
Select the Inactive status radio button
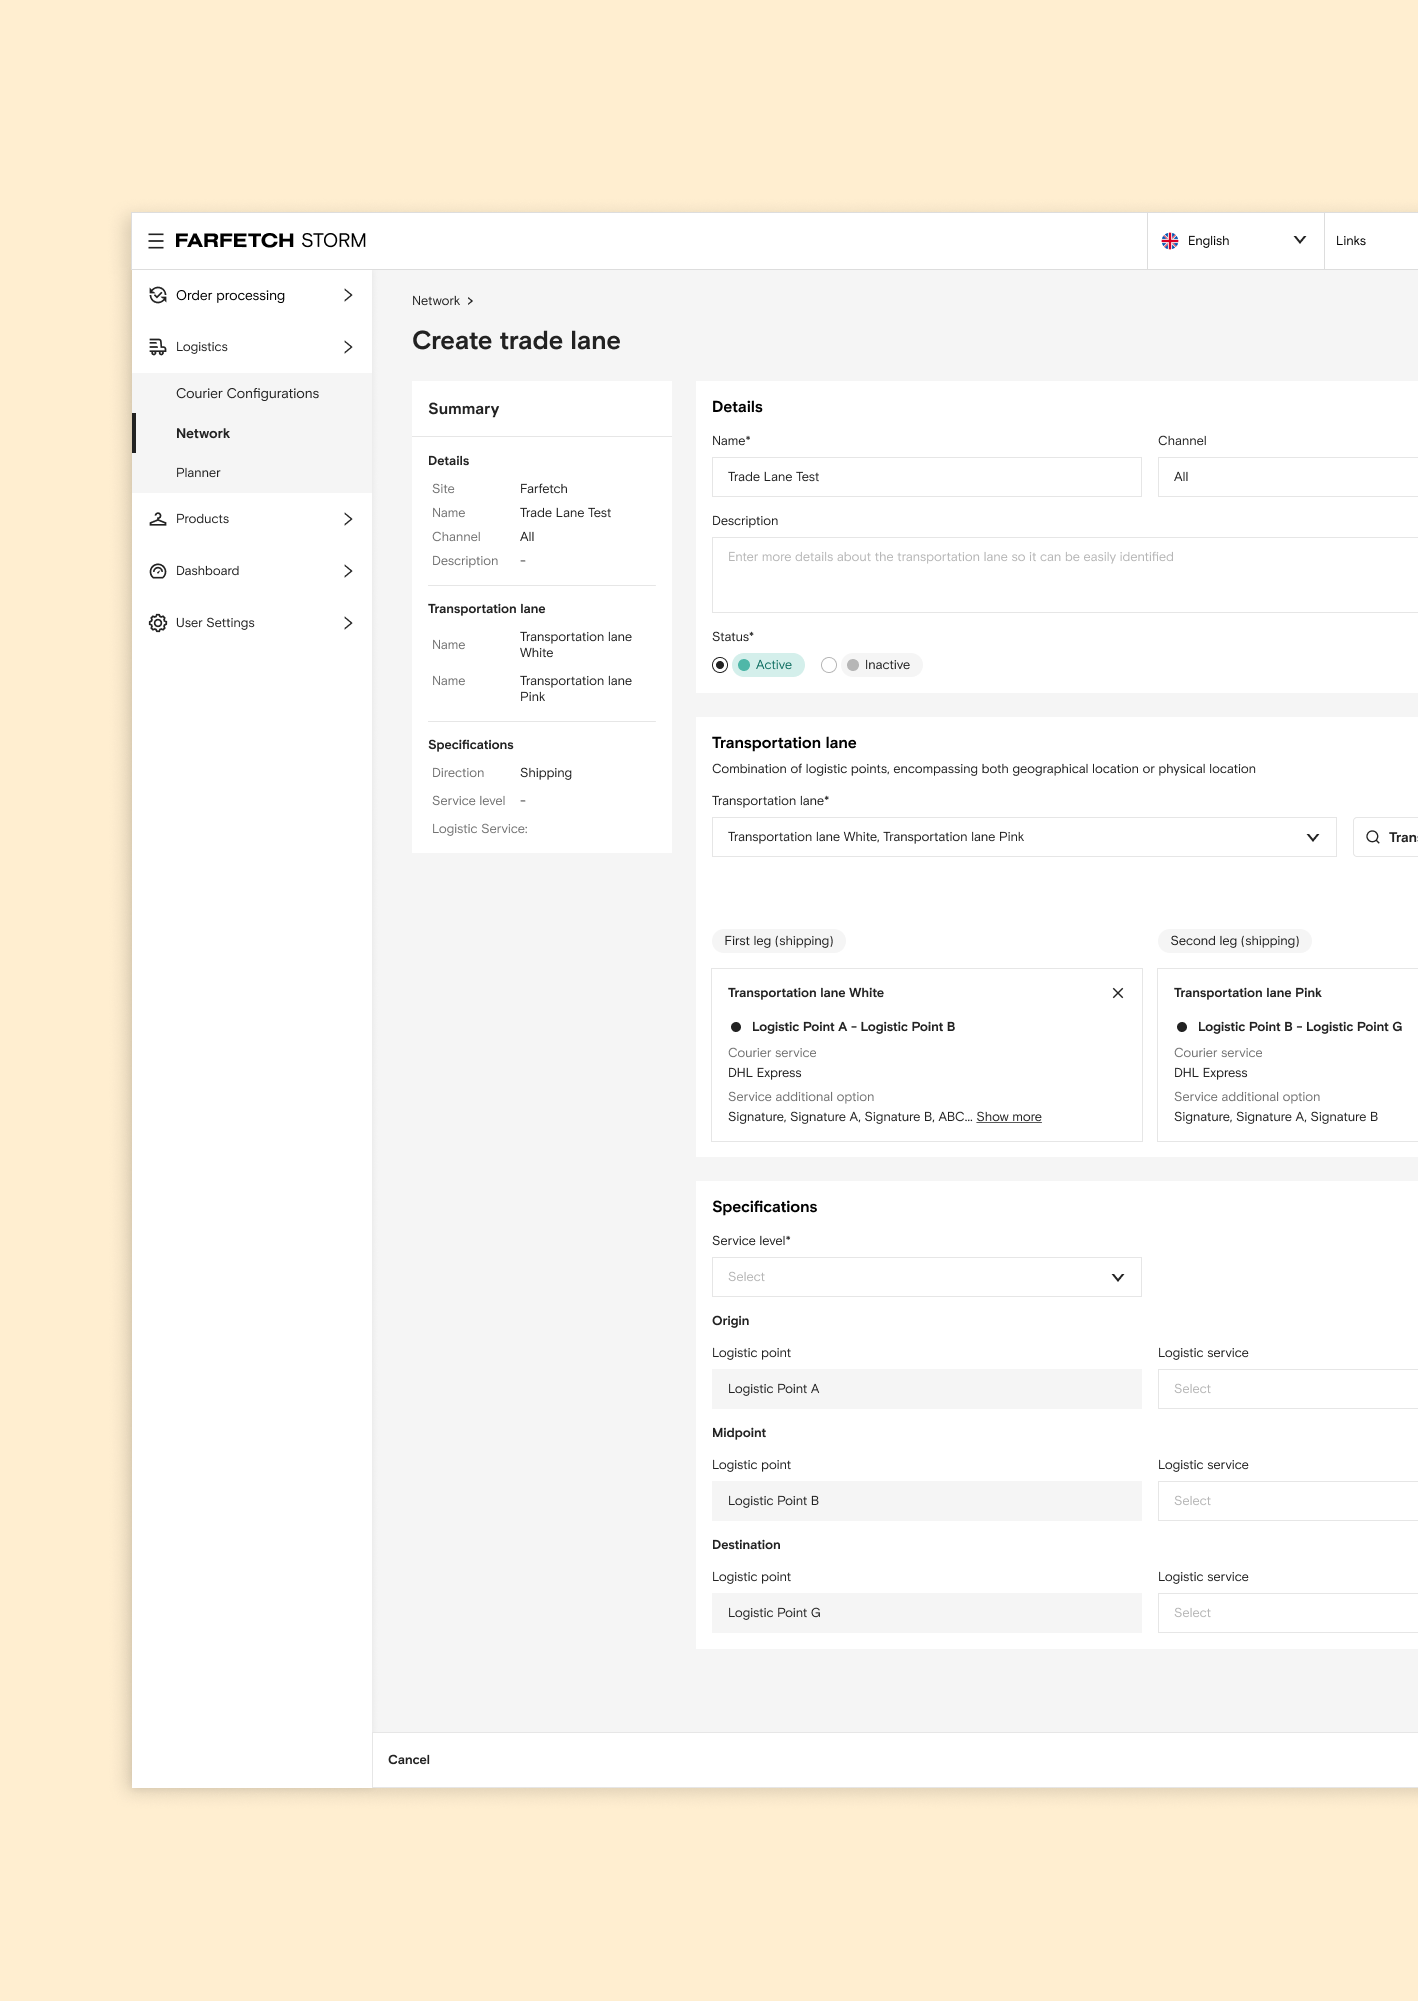click(x=829, y=665)
